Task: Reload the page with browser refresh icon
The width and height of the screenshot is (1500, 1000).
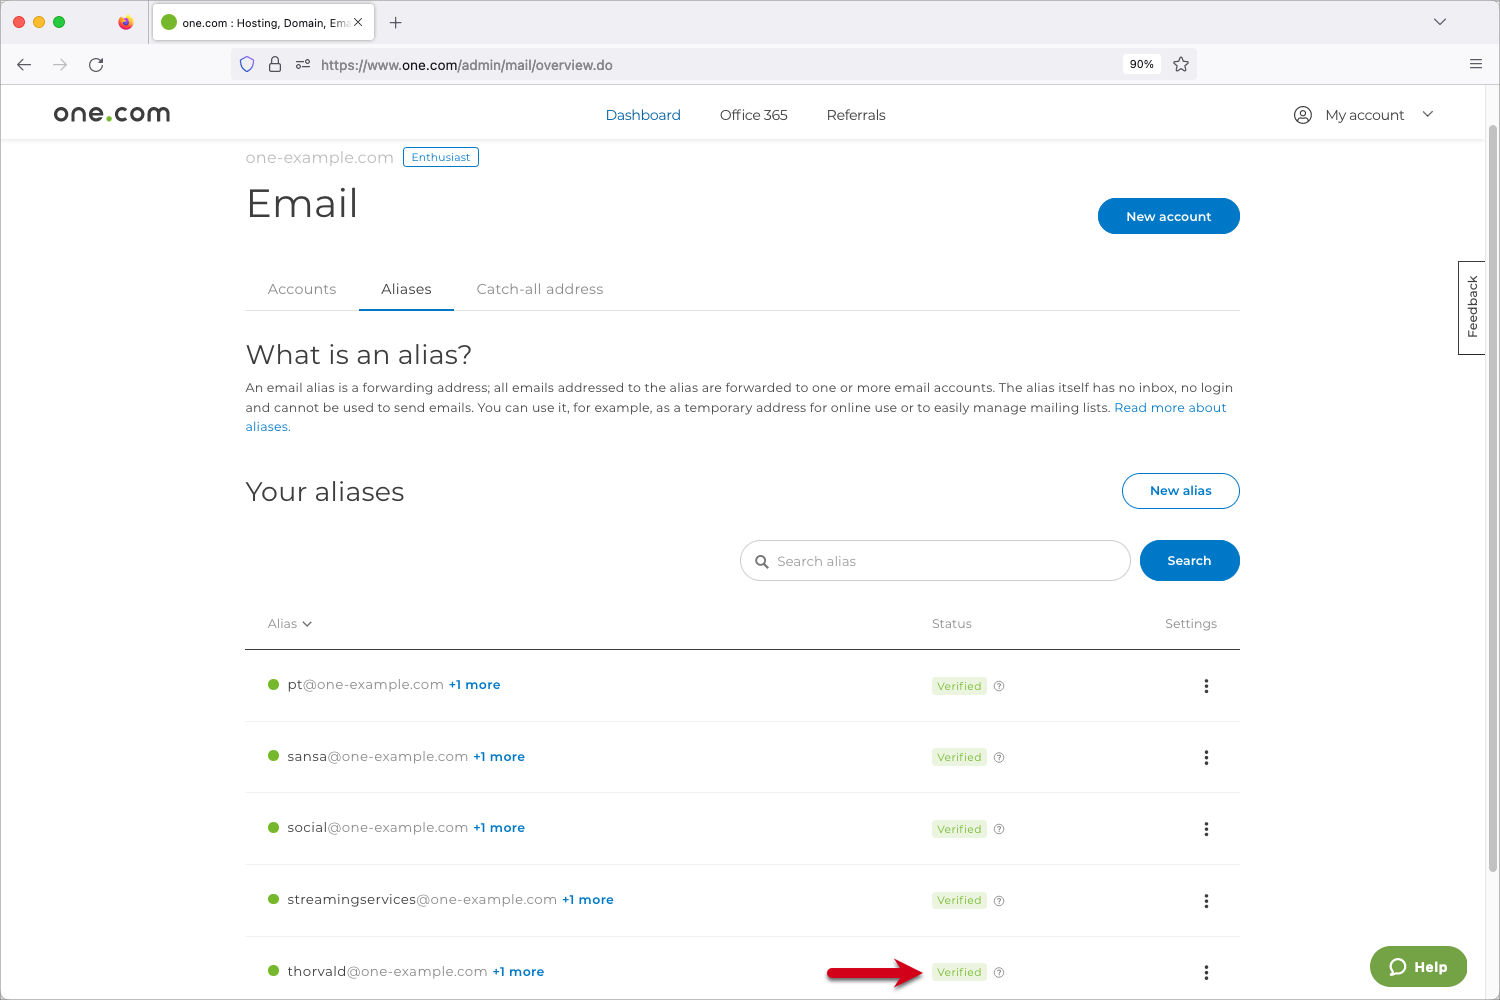Action: (x=96, y=65)
